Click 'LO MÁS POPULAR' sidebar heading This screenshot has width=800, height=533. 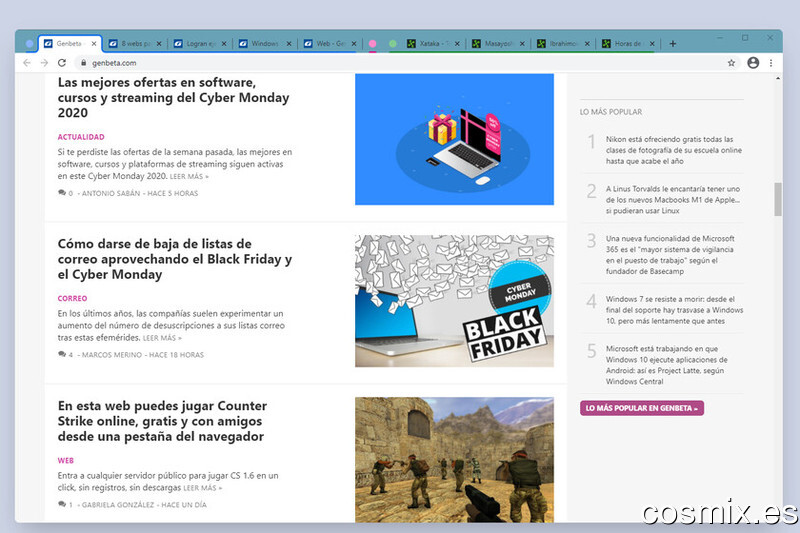tap(611, 112)
